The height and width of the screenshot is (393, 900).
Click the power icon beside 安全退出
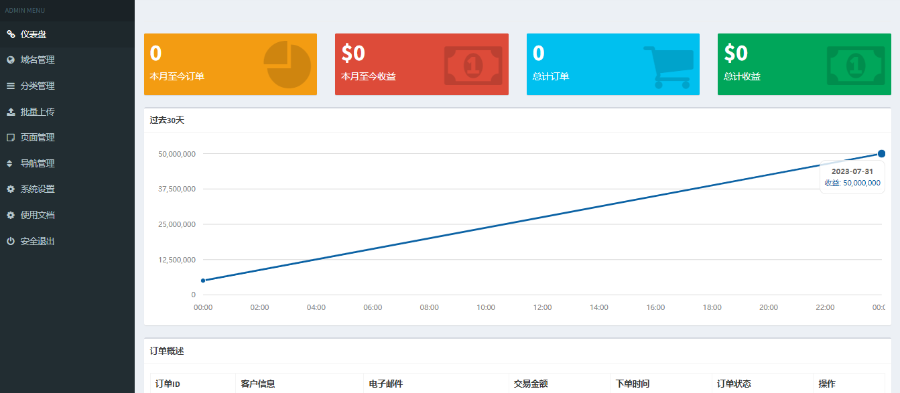[10, 241]
